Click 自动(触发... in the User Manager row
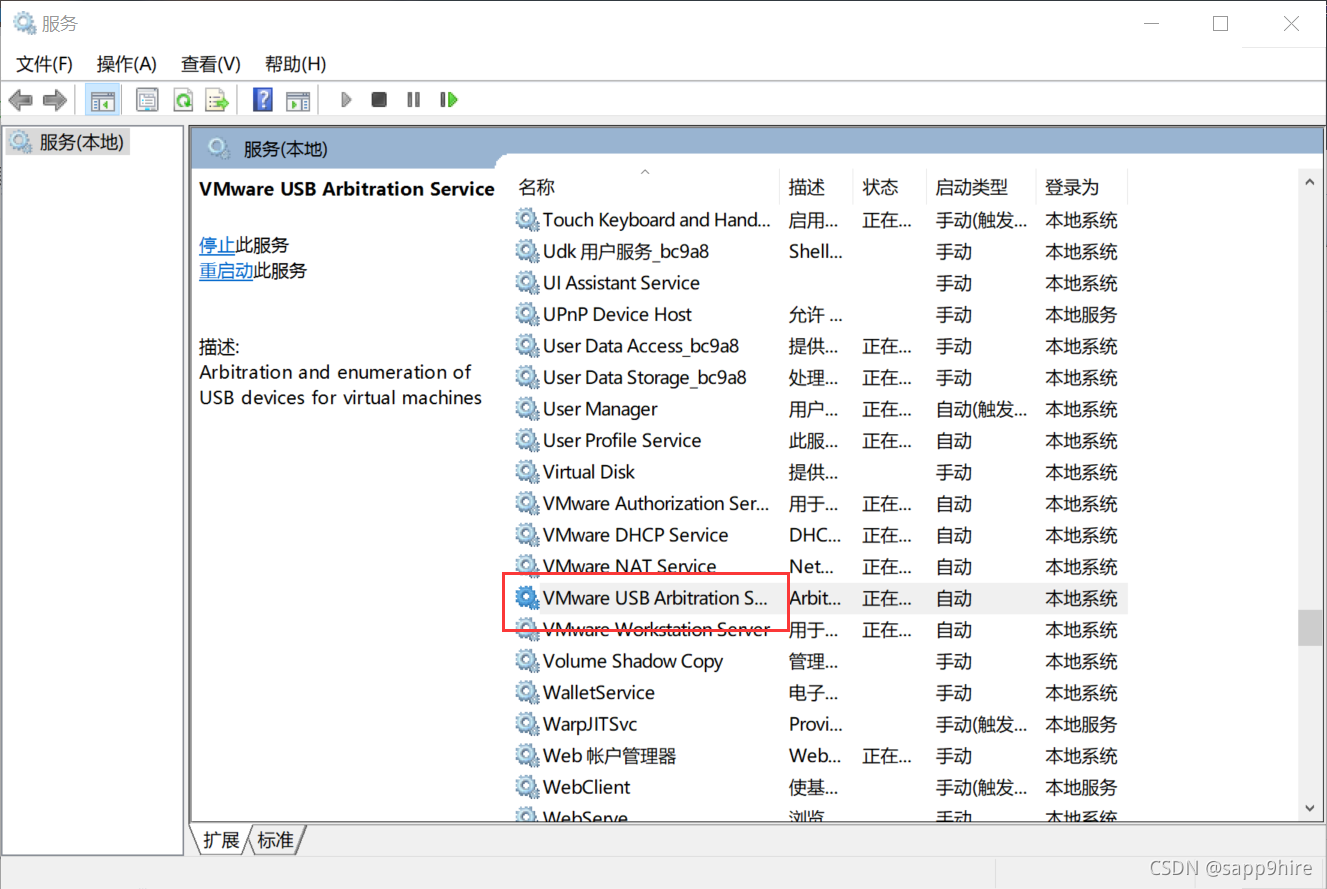The height and width of the screenshot is (889, 1327). pyautogui.click(x=981, y=409)
